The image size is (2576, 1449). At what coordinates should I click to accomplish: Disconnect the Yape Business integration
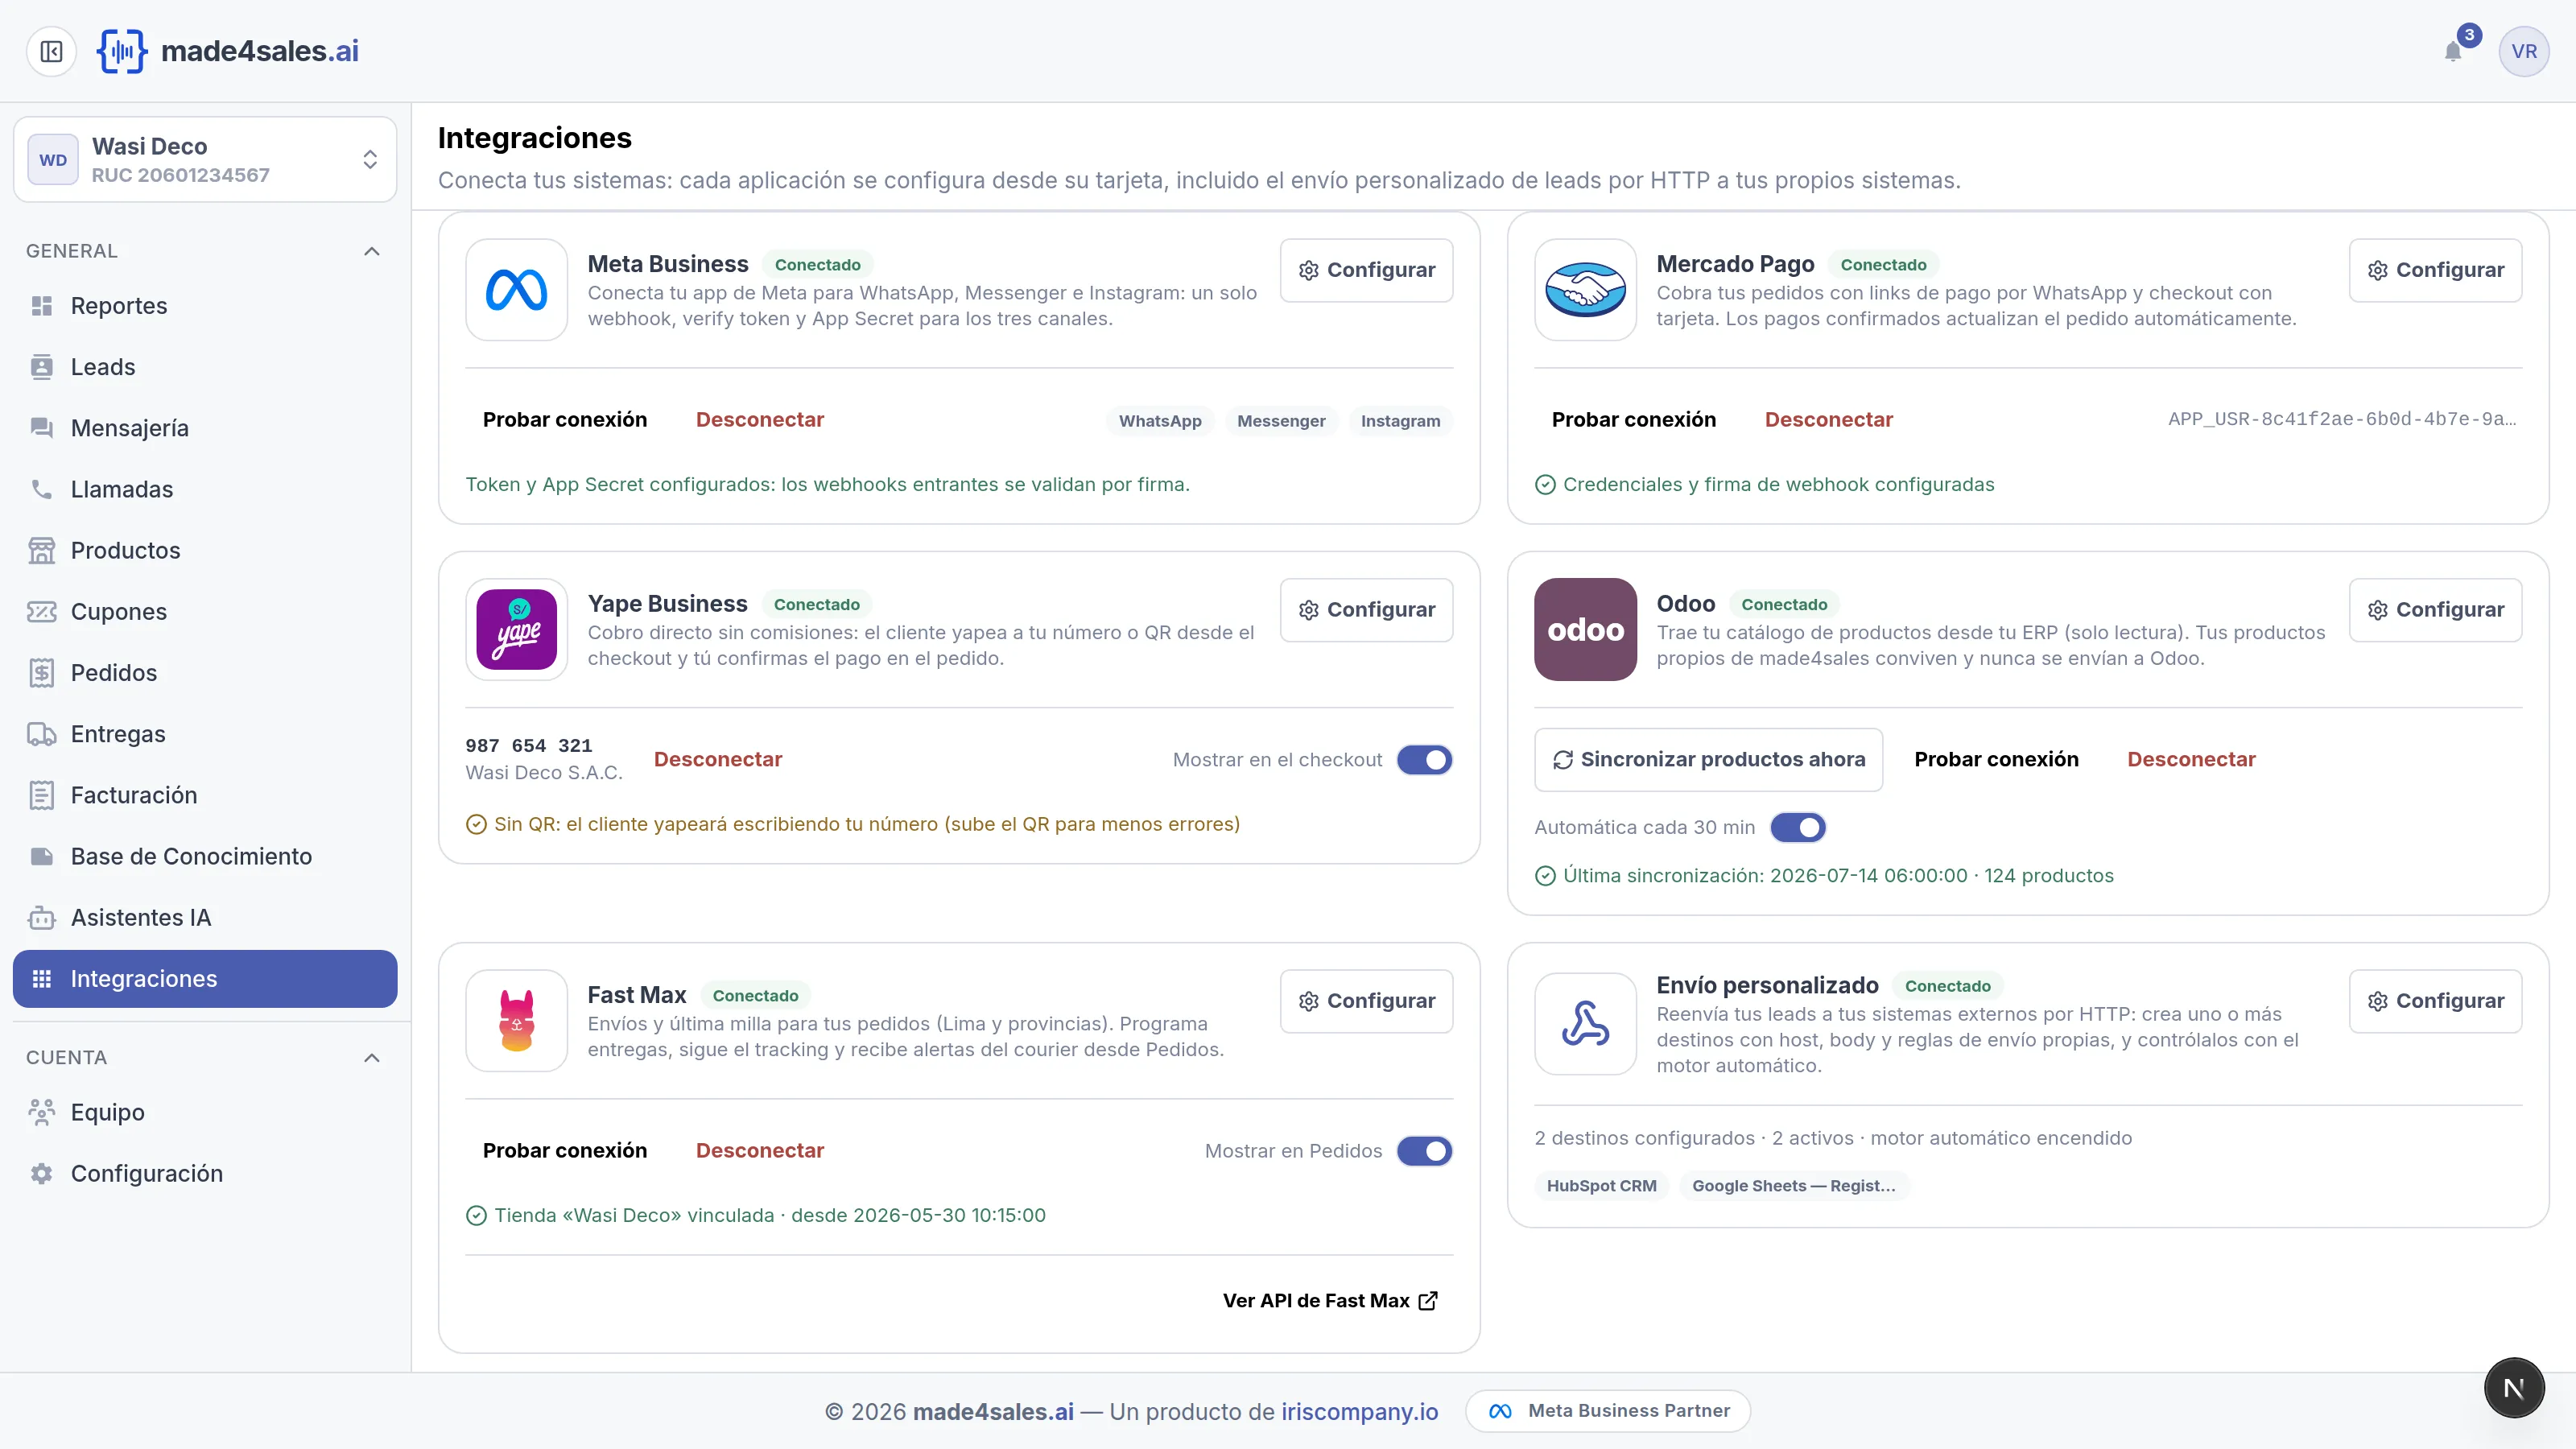[x=718, y=760]
